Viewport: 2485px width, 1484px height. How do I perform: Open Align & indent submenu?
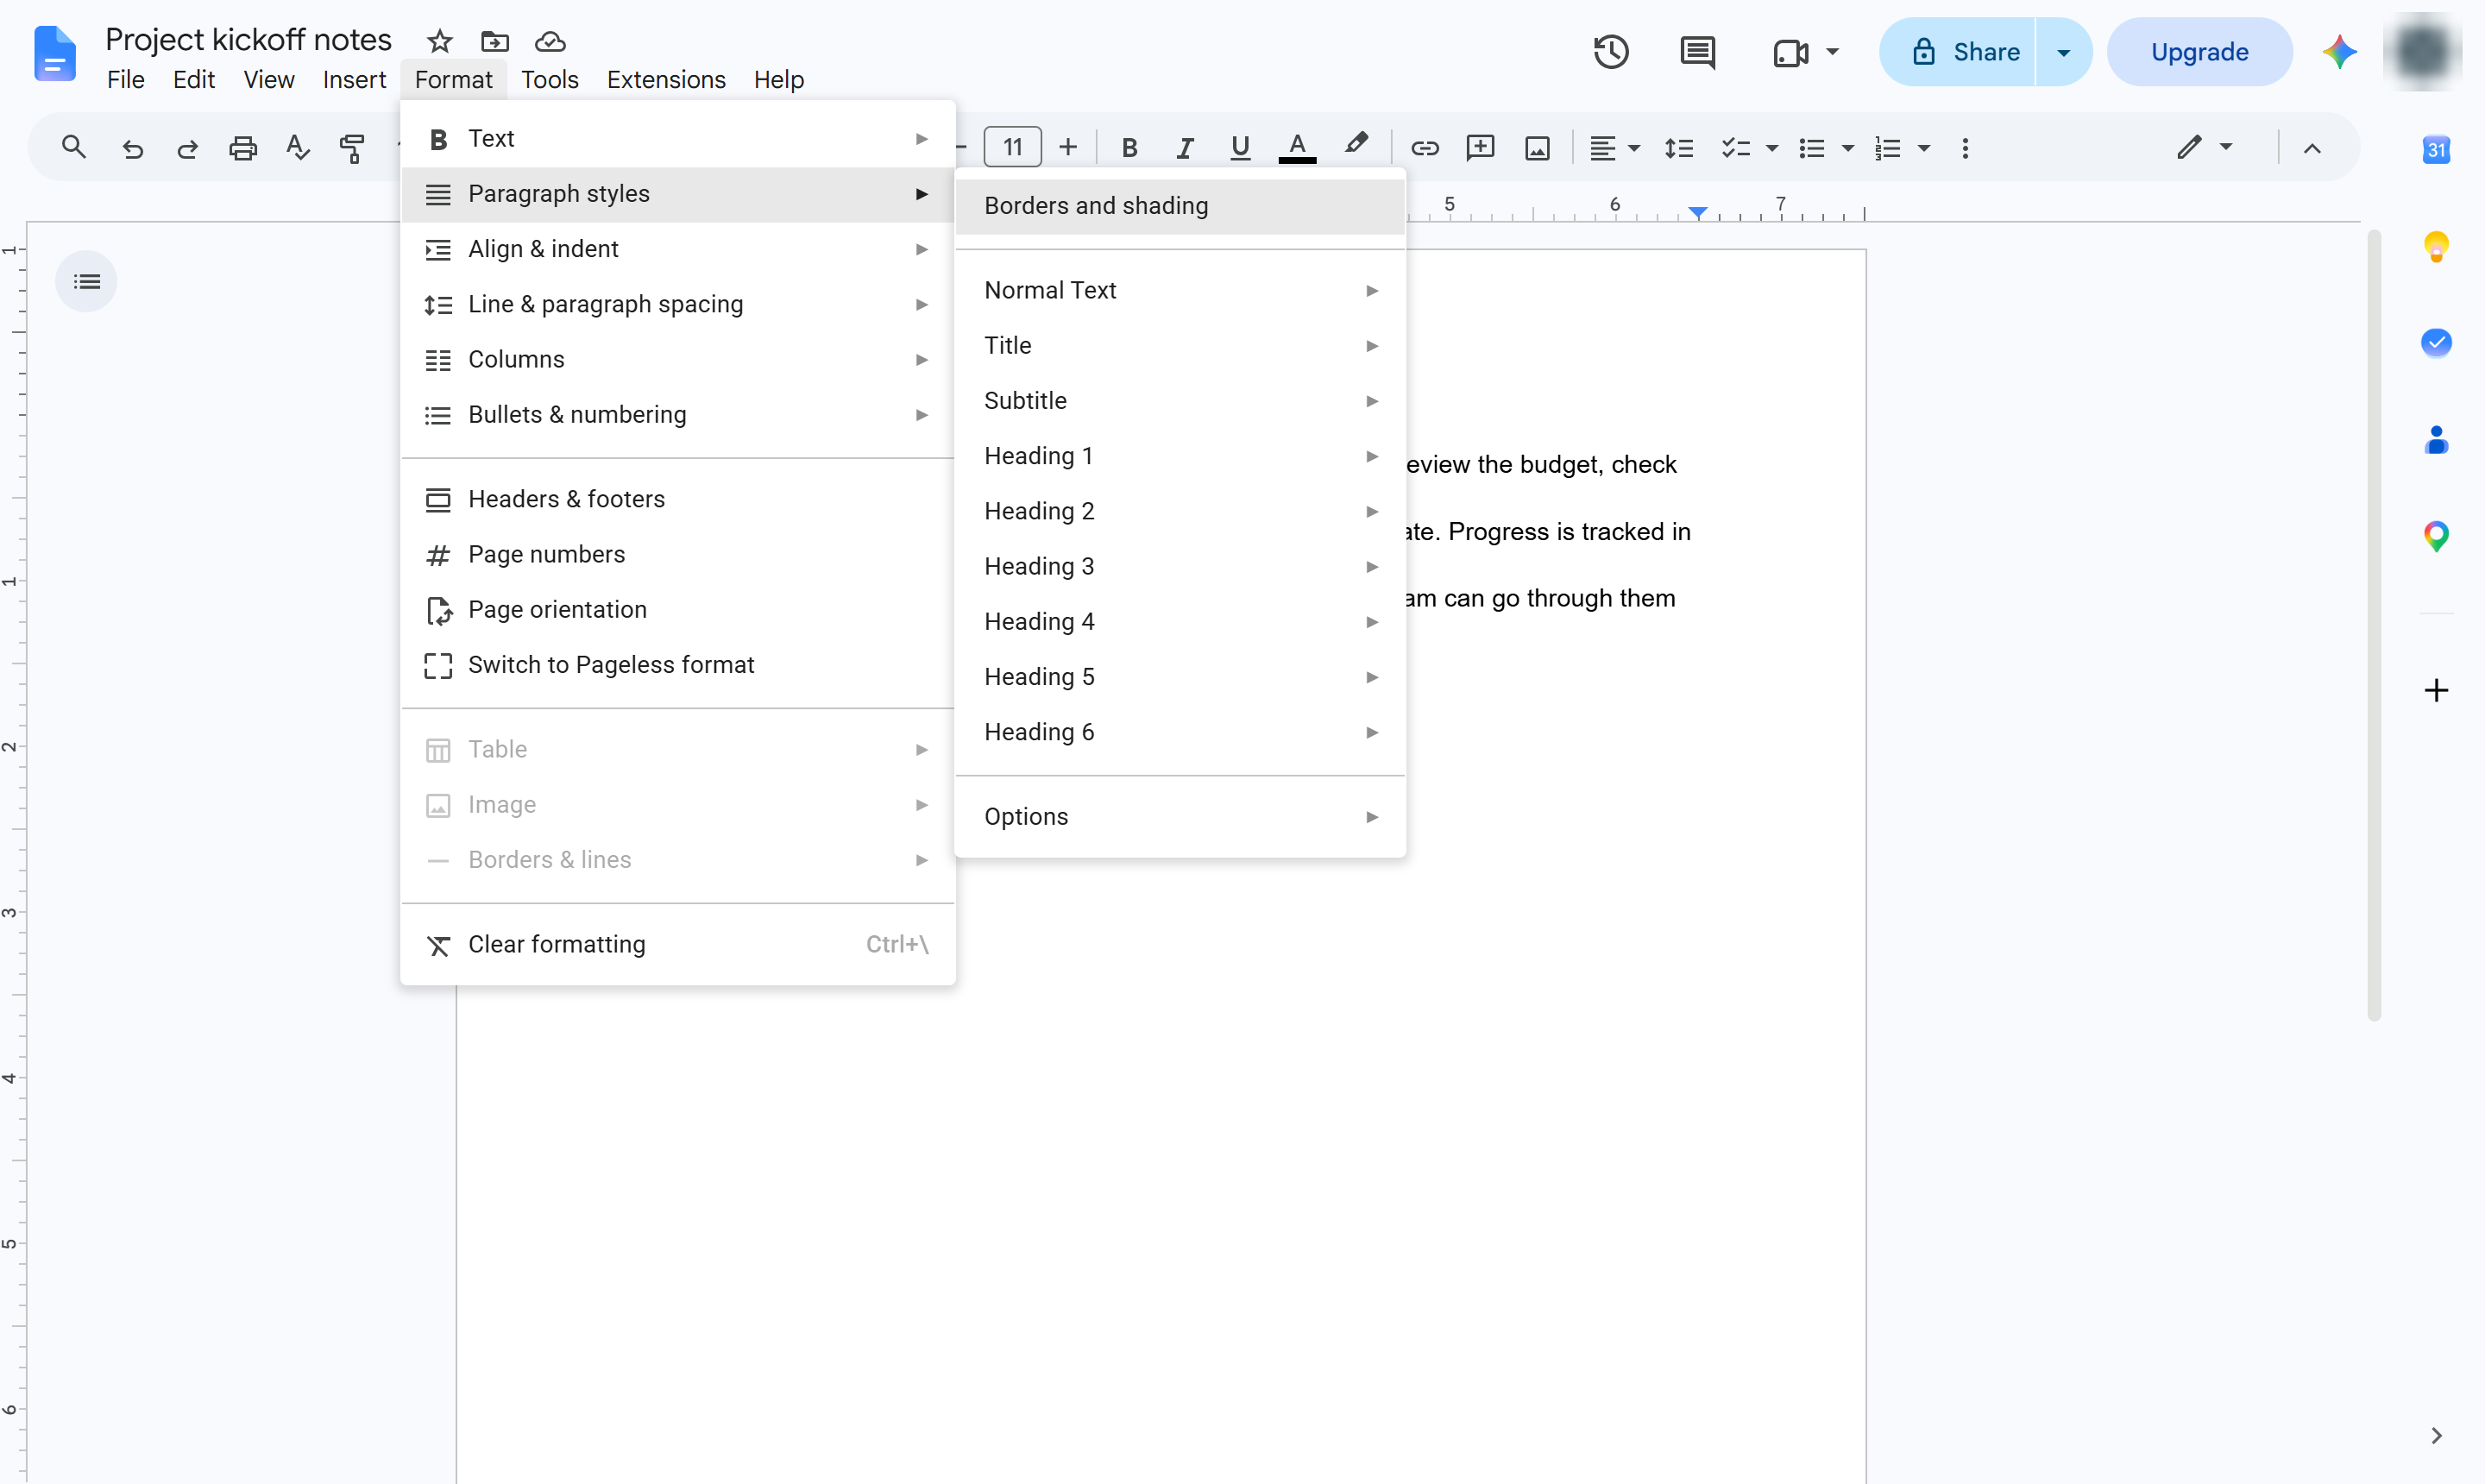[677, 249]
